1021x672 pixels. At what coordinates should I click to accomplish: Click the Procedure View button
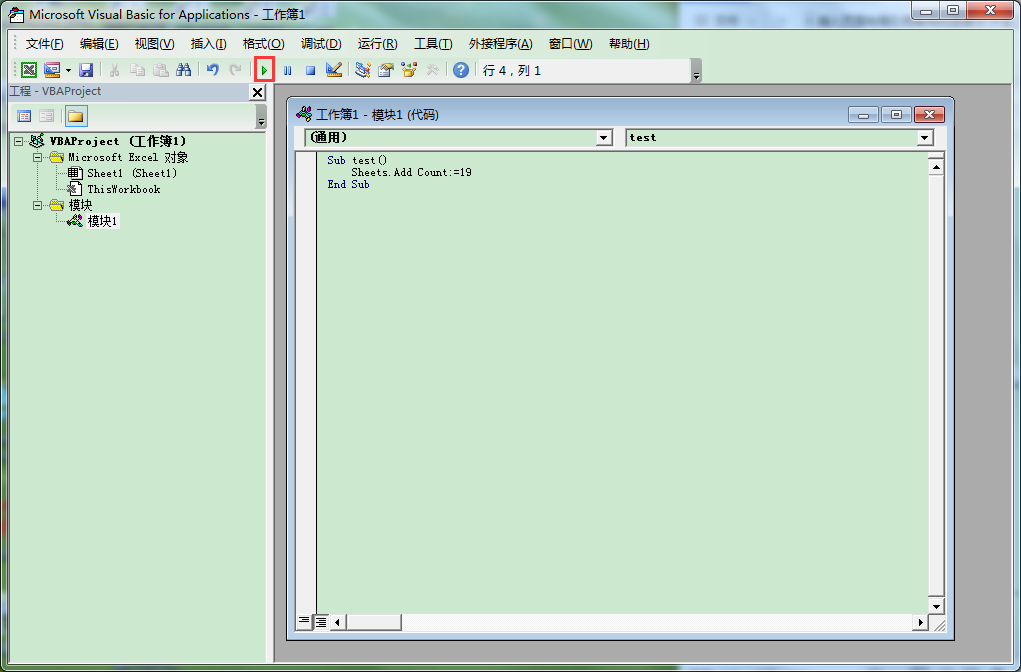coord(304,622)
